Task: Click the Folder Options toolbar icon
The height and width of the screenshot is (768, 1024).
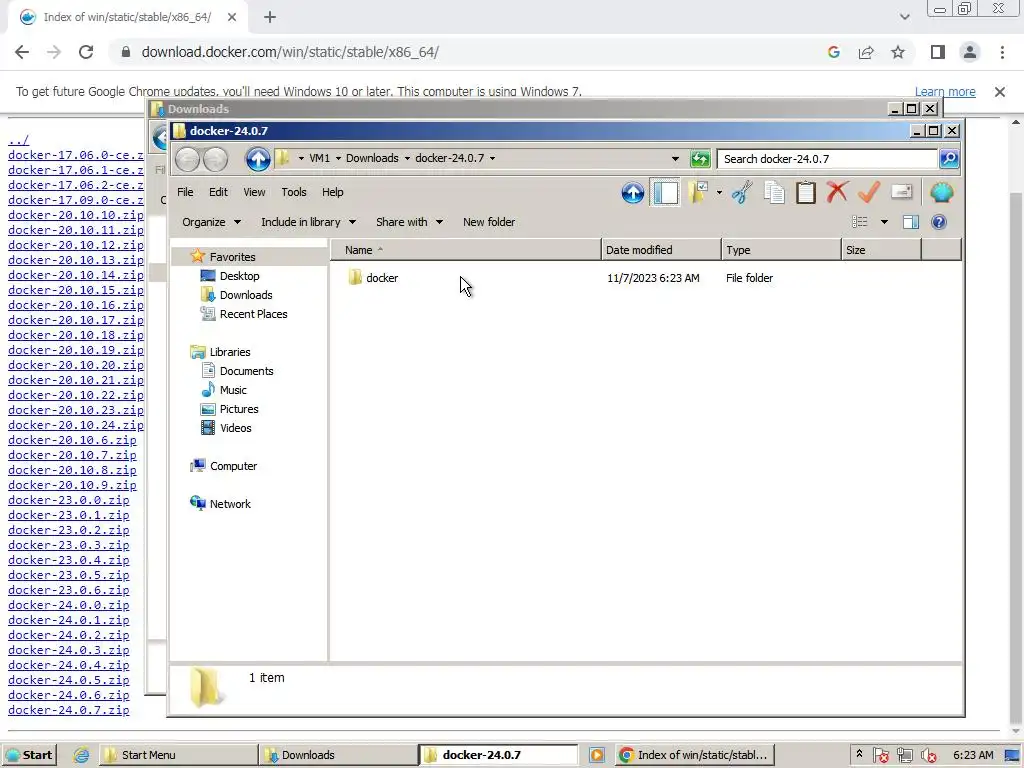Action: coord(697,193)
